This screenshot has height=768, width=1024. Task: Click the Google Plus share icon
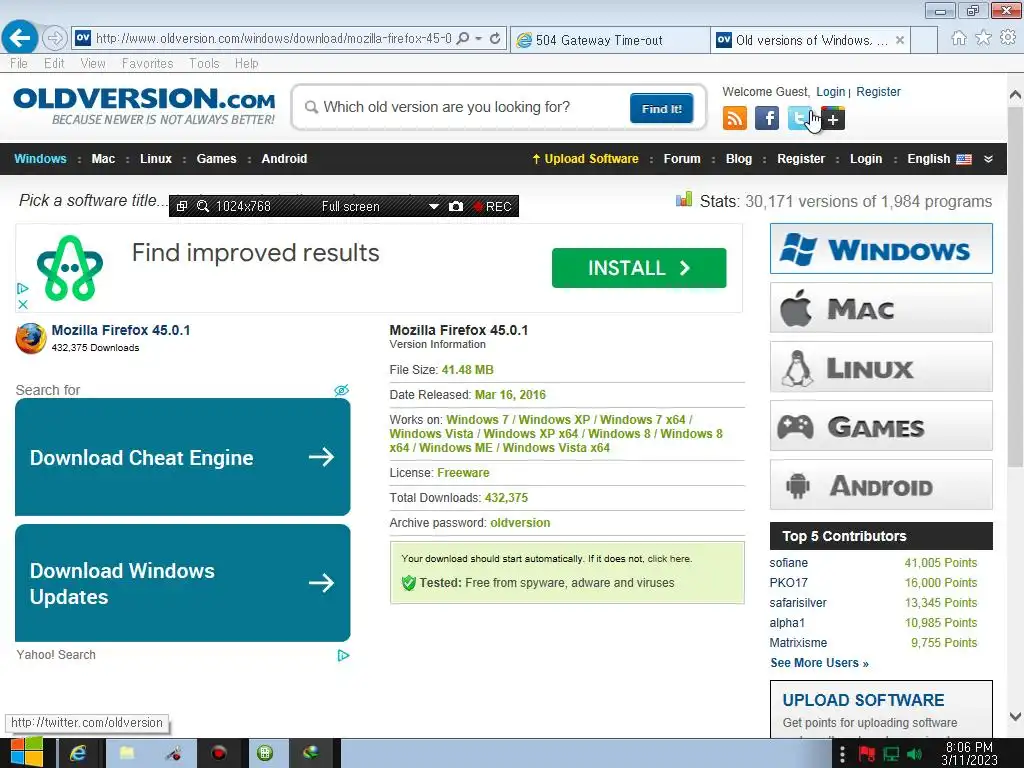(833, 119)
